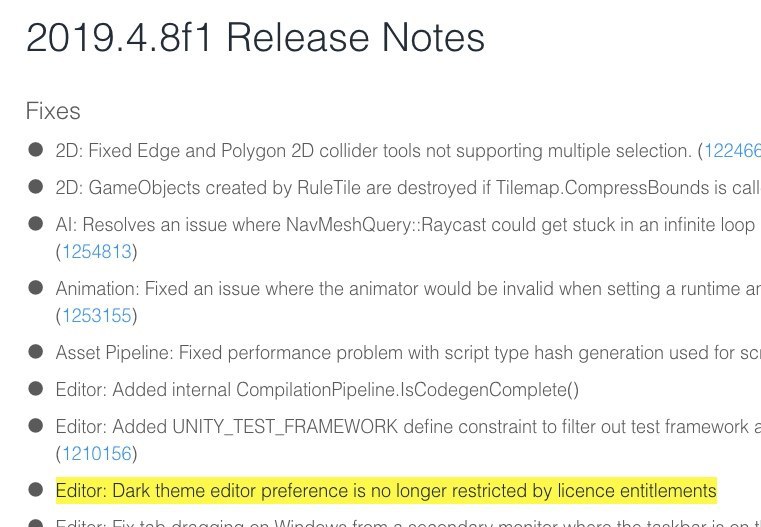Screen dimensions: 761x527
Task: Click the bullet beside the Dark theme entry
Action: pos(36,490)
